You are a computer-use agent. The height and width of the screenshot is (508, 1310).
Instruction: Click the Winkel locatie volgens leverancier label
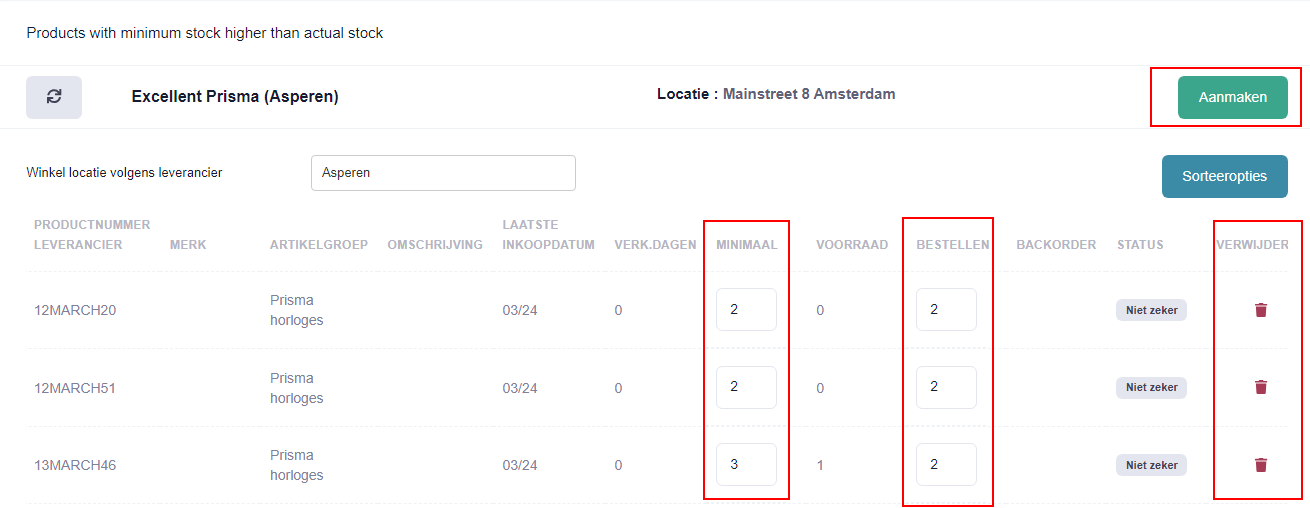[124, 172]
